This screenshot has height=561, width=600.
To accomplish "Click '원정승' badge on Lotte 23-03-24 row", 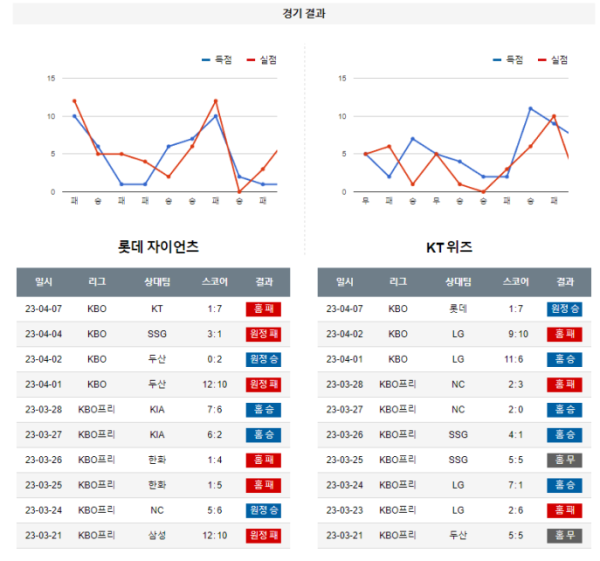I will coord(263,510).
